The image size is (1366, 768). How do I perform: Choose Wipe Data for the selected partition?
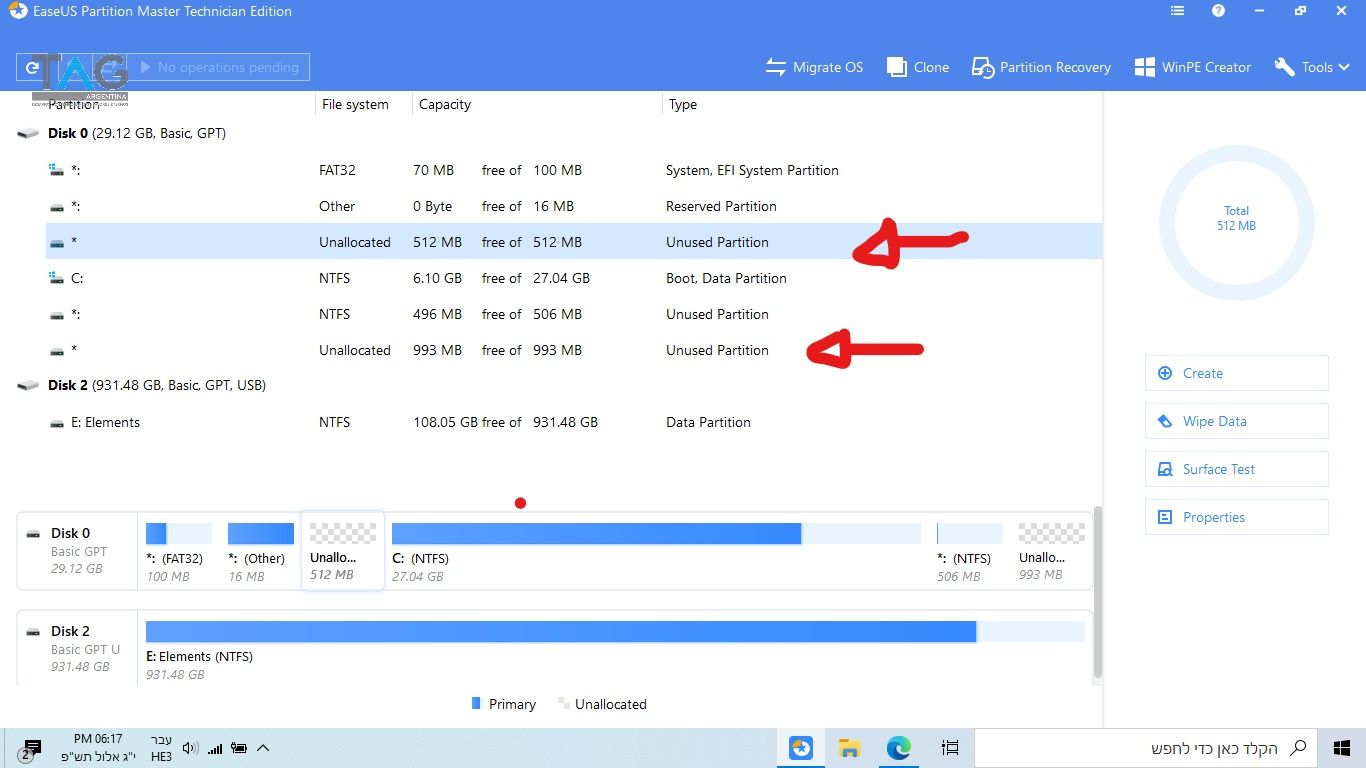coord(1236,421)
